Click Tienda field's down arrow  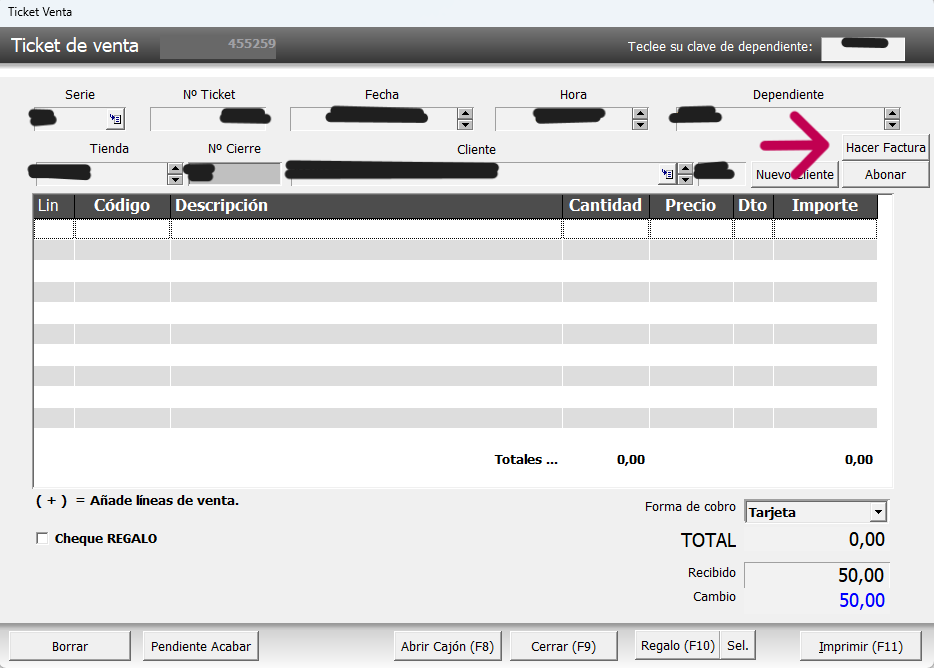click(x=175, y=180)
